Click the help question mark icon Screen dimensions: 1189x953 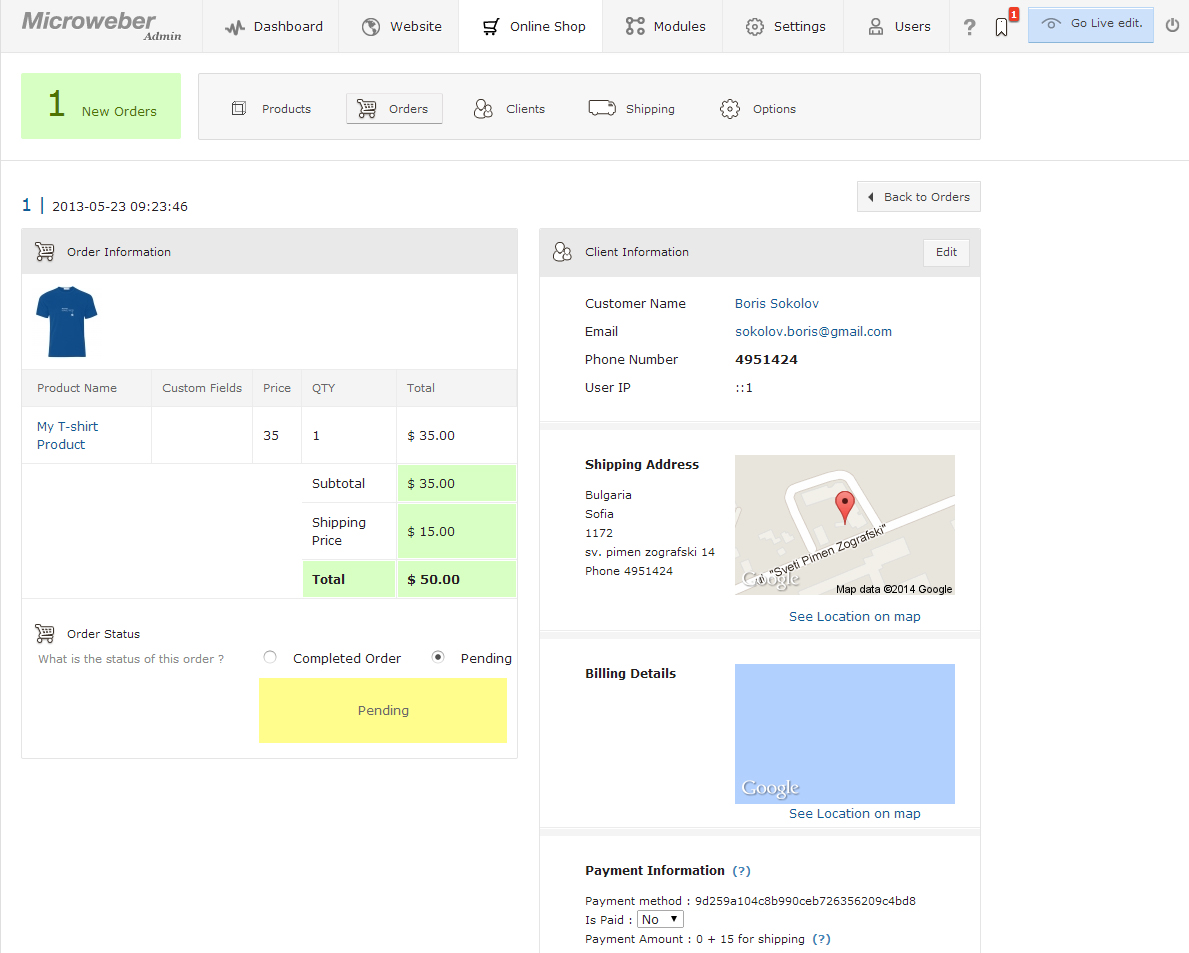[x=969, y=27]
